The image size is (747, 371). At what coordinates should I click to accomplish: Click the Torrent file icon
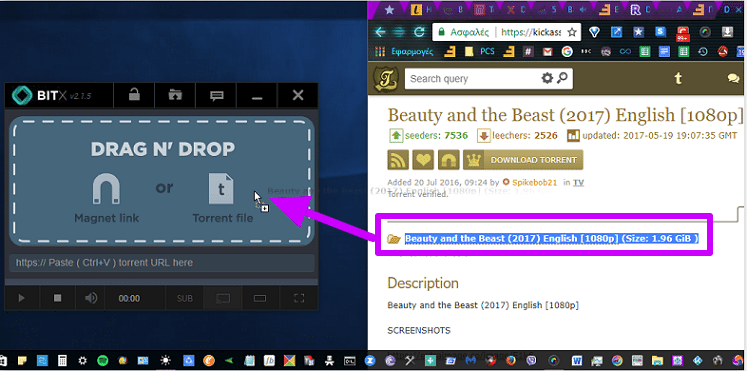click(x=222, y=189)
